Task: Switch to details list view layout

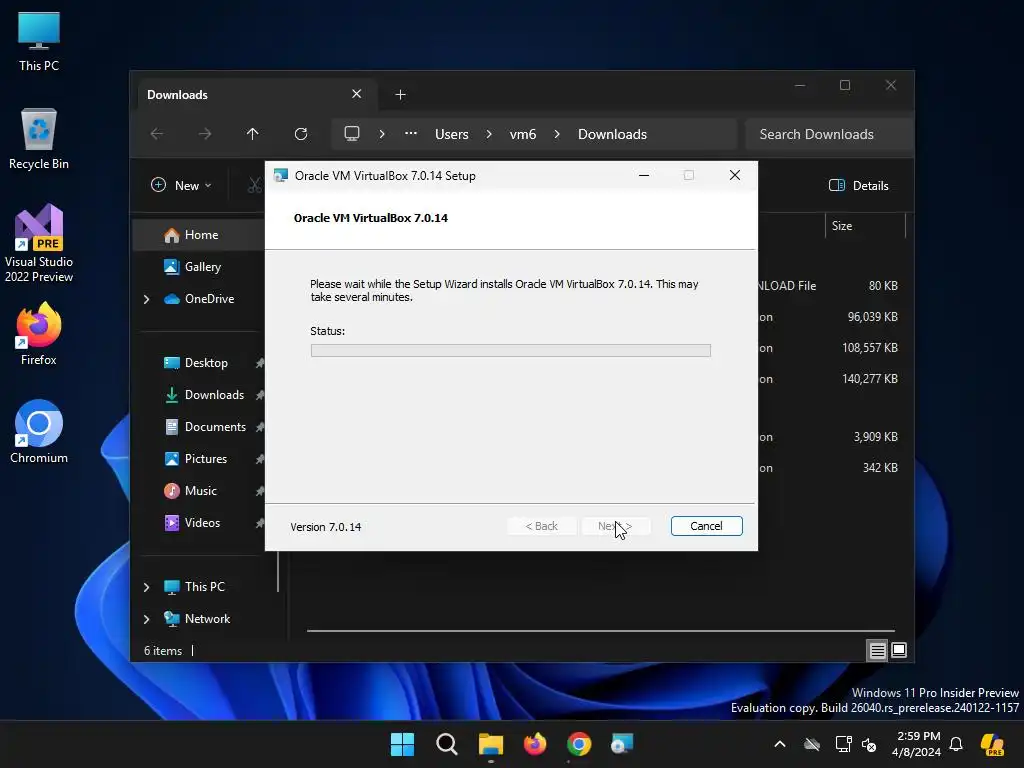Action: point(877,650)
